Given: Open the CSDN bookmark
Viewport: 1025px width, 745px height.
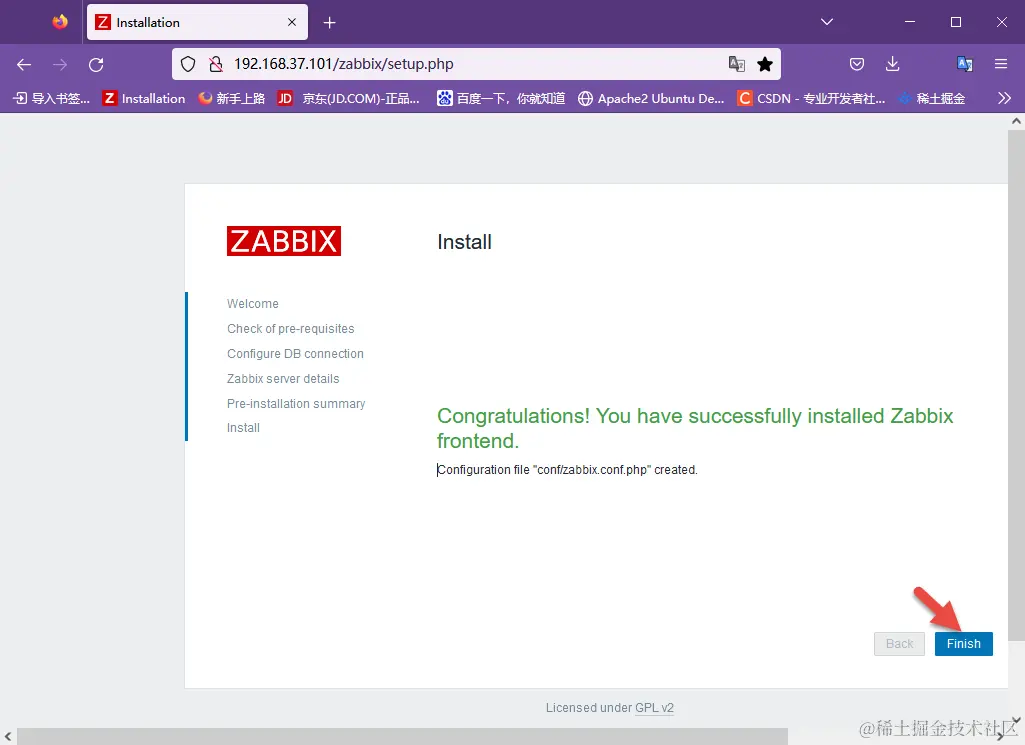Looking at the screenshot, I should pyautogui.click(x=811, y=99).
